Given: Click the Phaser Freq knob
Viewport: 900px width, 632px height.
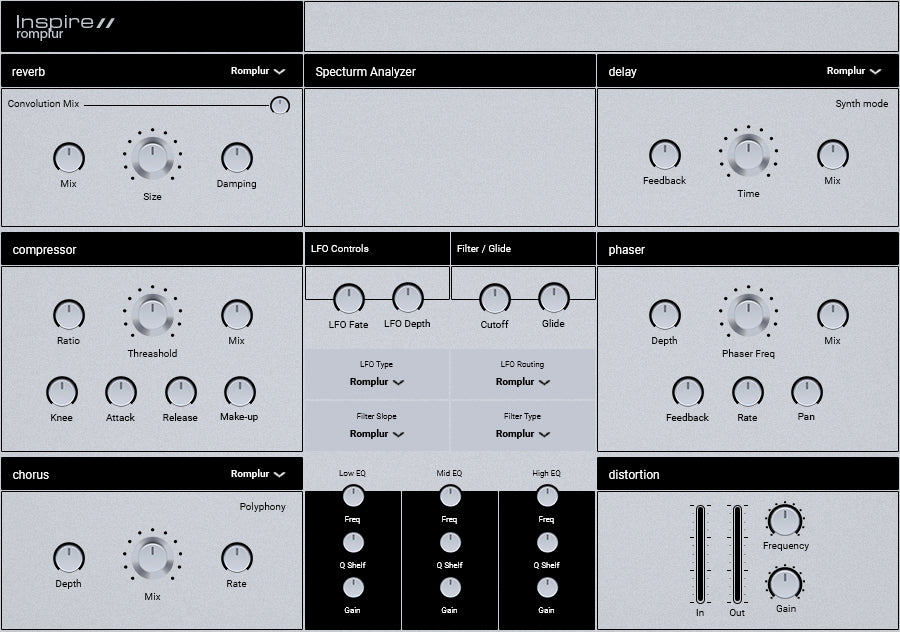Looking at the screenshot, I should click(748, 313).
